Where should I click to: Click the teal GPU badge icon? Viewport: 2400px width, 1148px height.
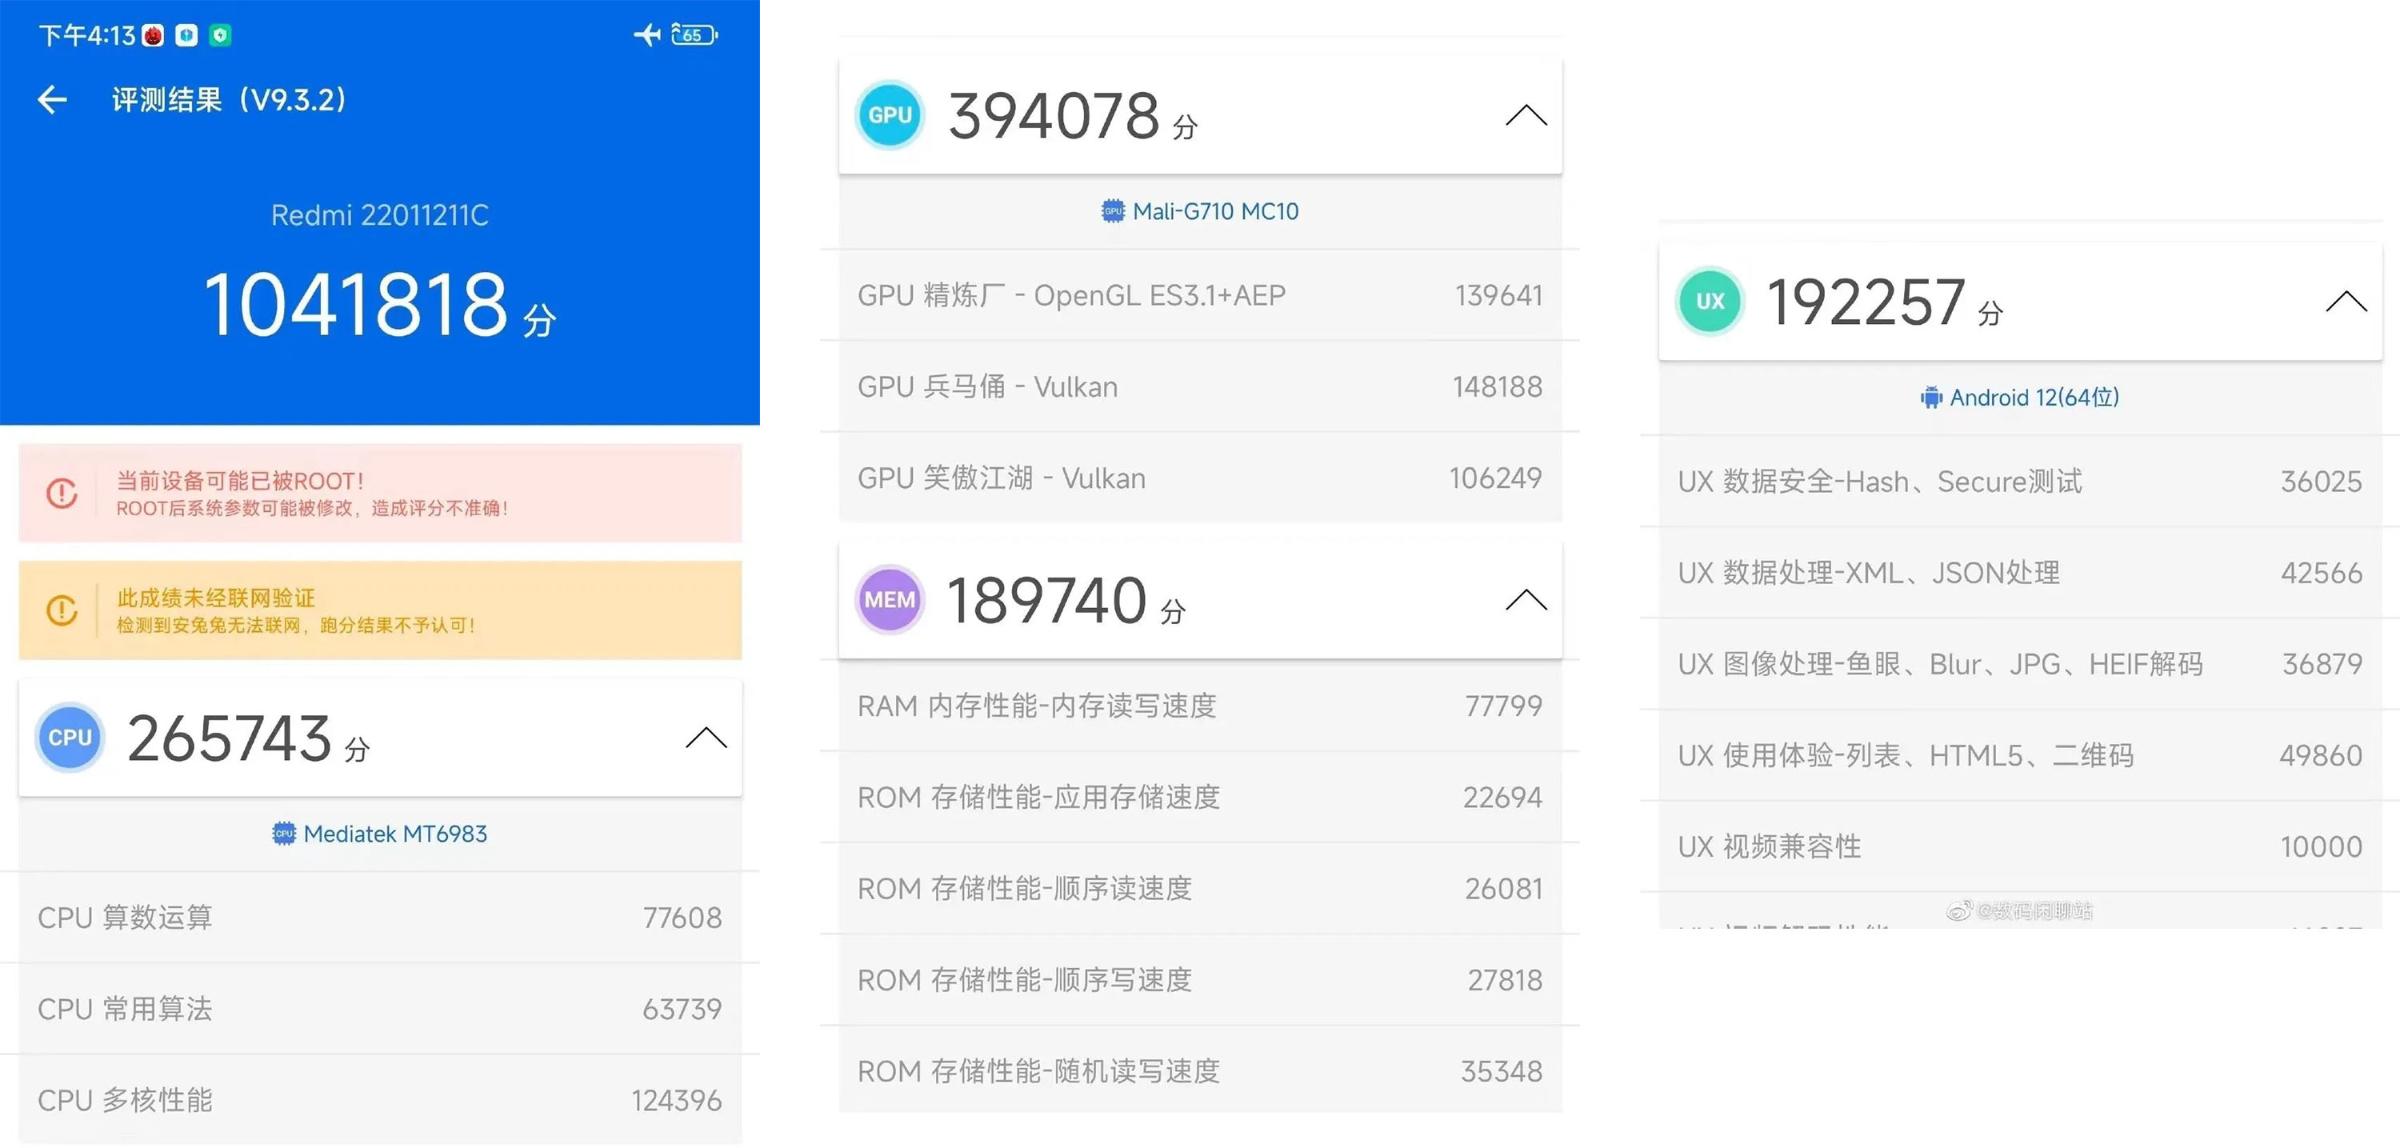[x=889, y=115]
